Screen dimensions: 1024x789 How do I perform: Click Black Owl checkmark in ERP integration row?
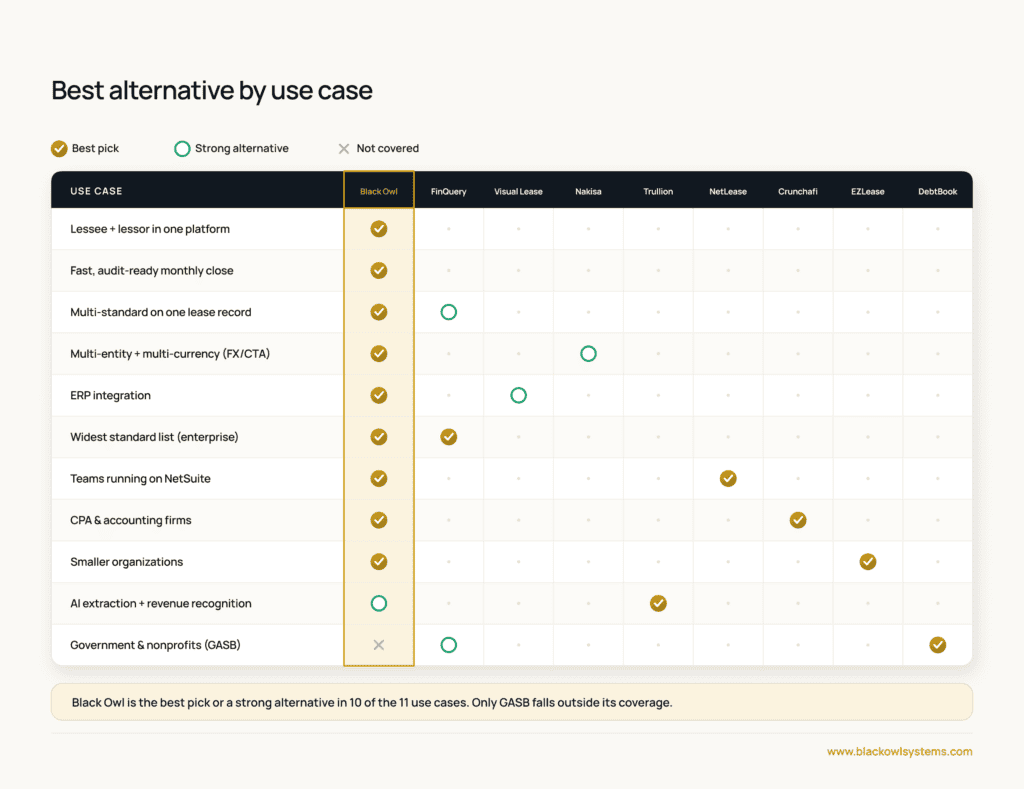[379, 395]
